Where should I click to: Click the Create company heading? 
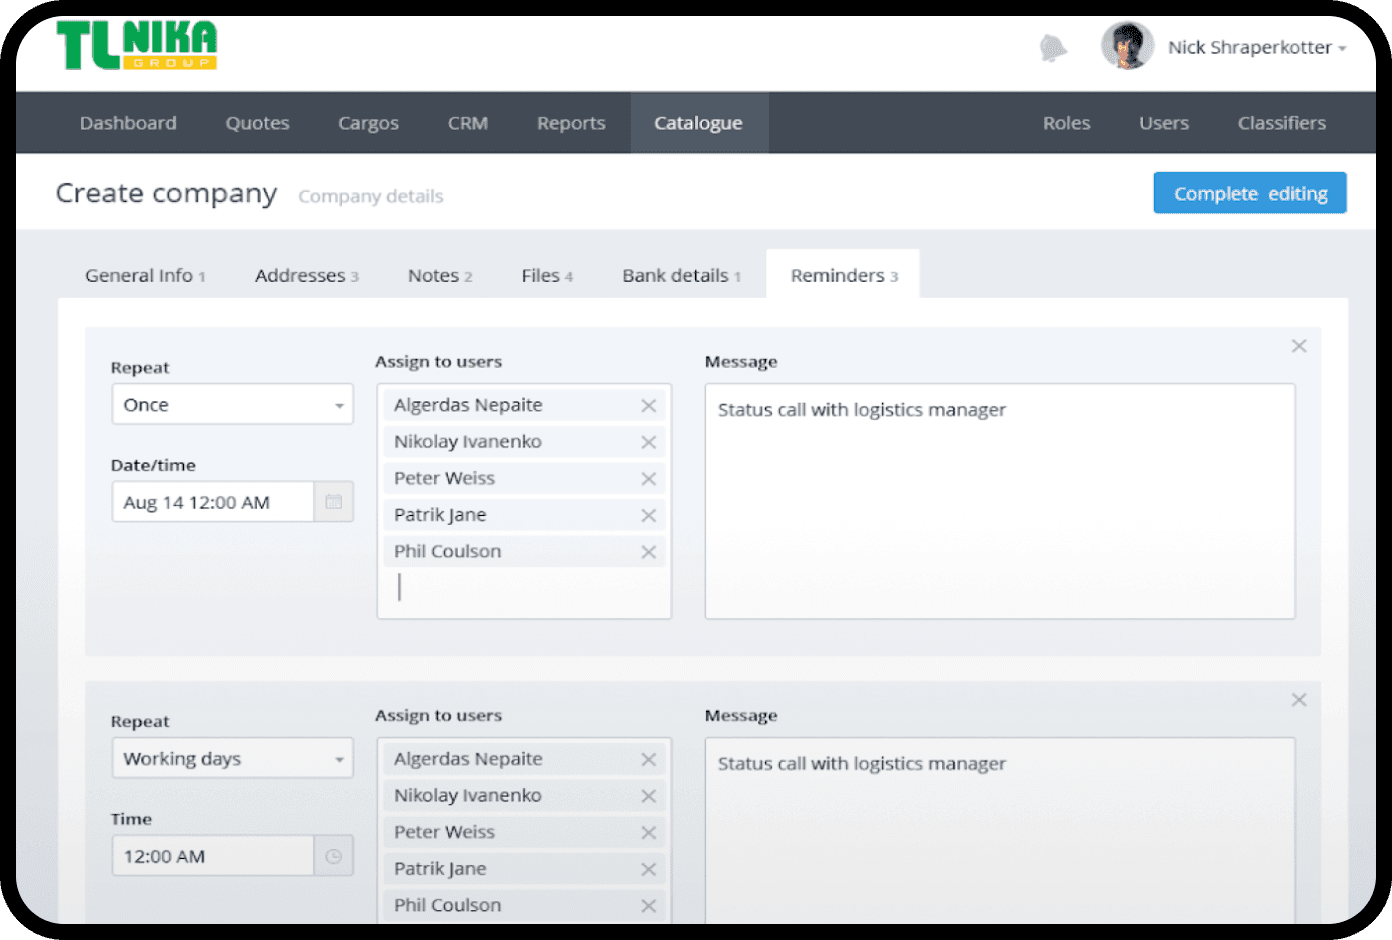(166, 193)
